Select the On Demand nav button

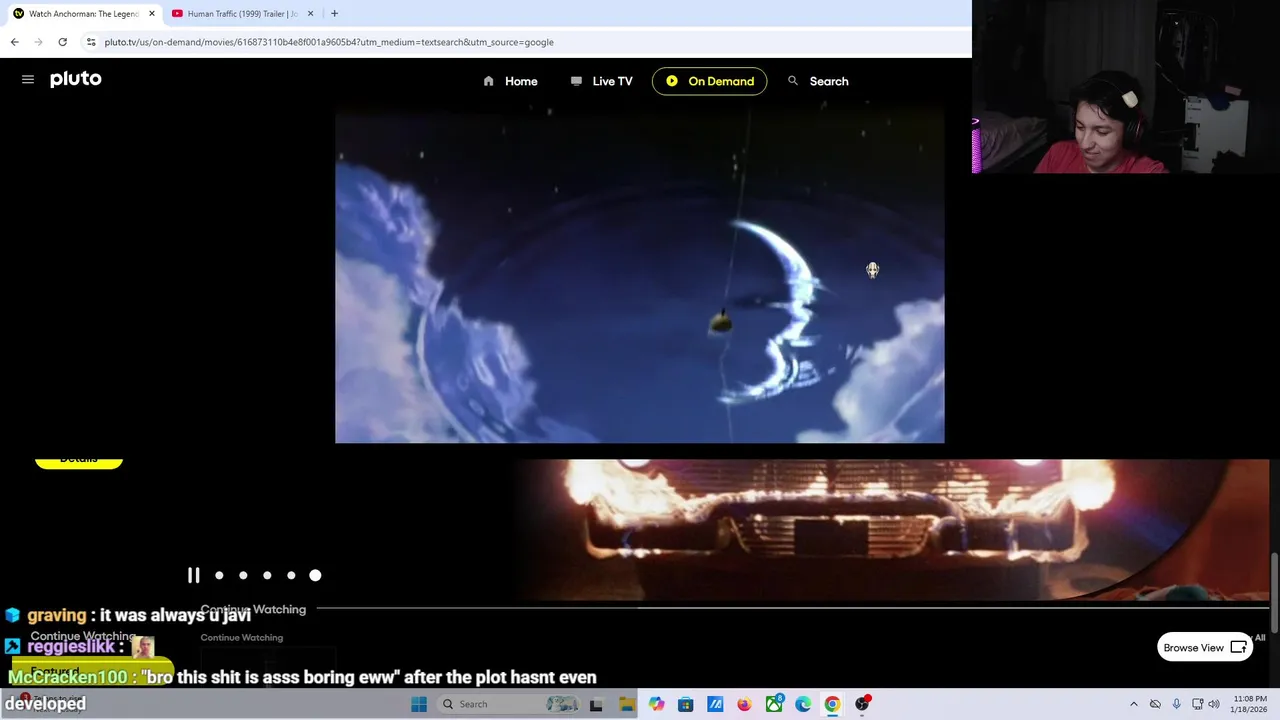(x=709, y=81)
